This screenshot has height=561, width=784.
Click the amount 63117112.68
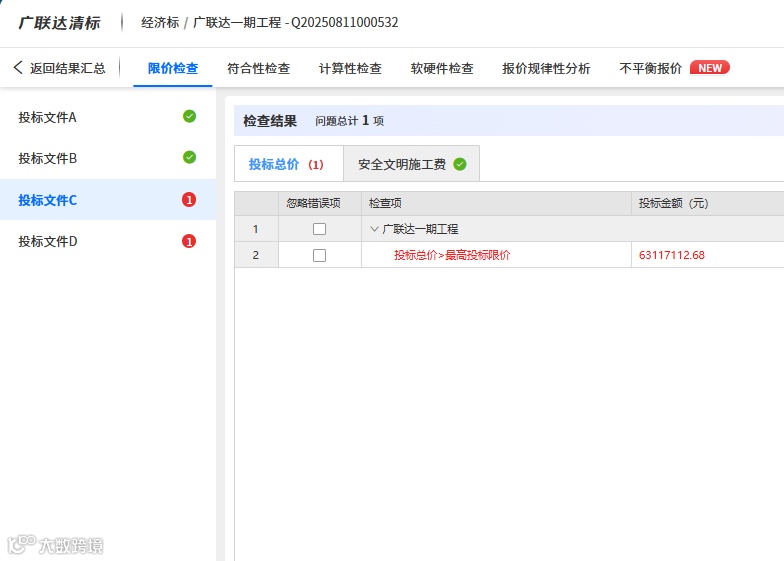coord(672,255)
